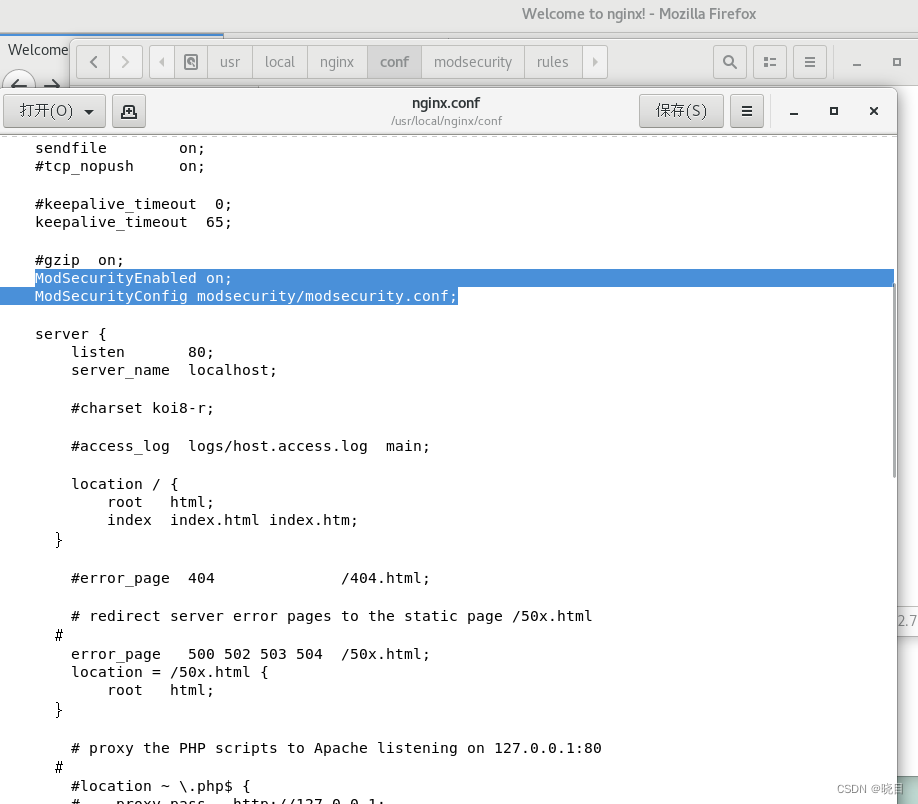Navigate to the rules folder breadcrumb
Screen dimensions: 918x804
[x=553, y=61]
